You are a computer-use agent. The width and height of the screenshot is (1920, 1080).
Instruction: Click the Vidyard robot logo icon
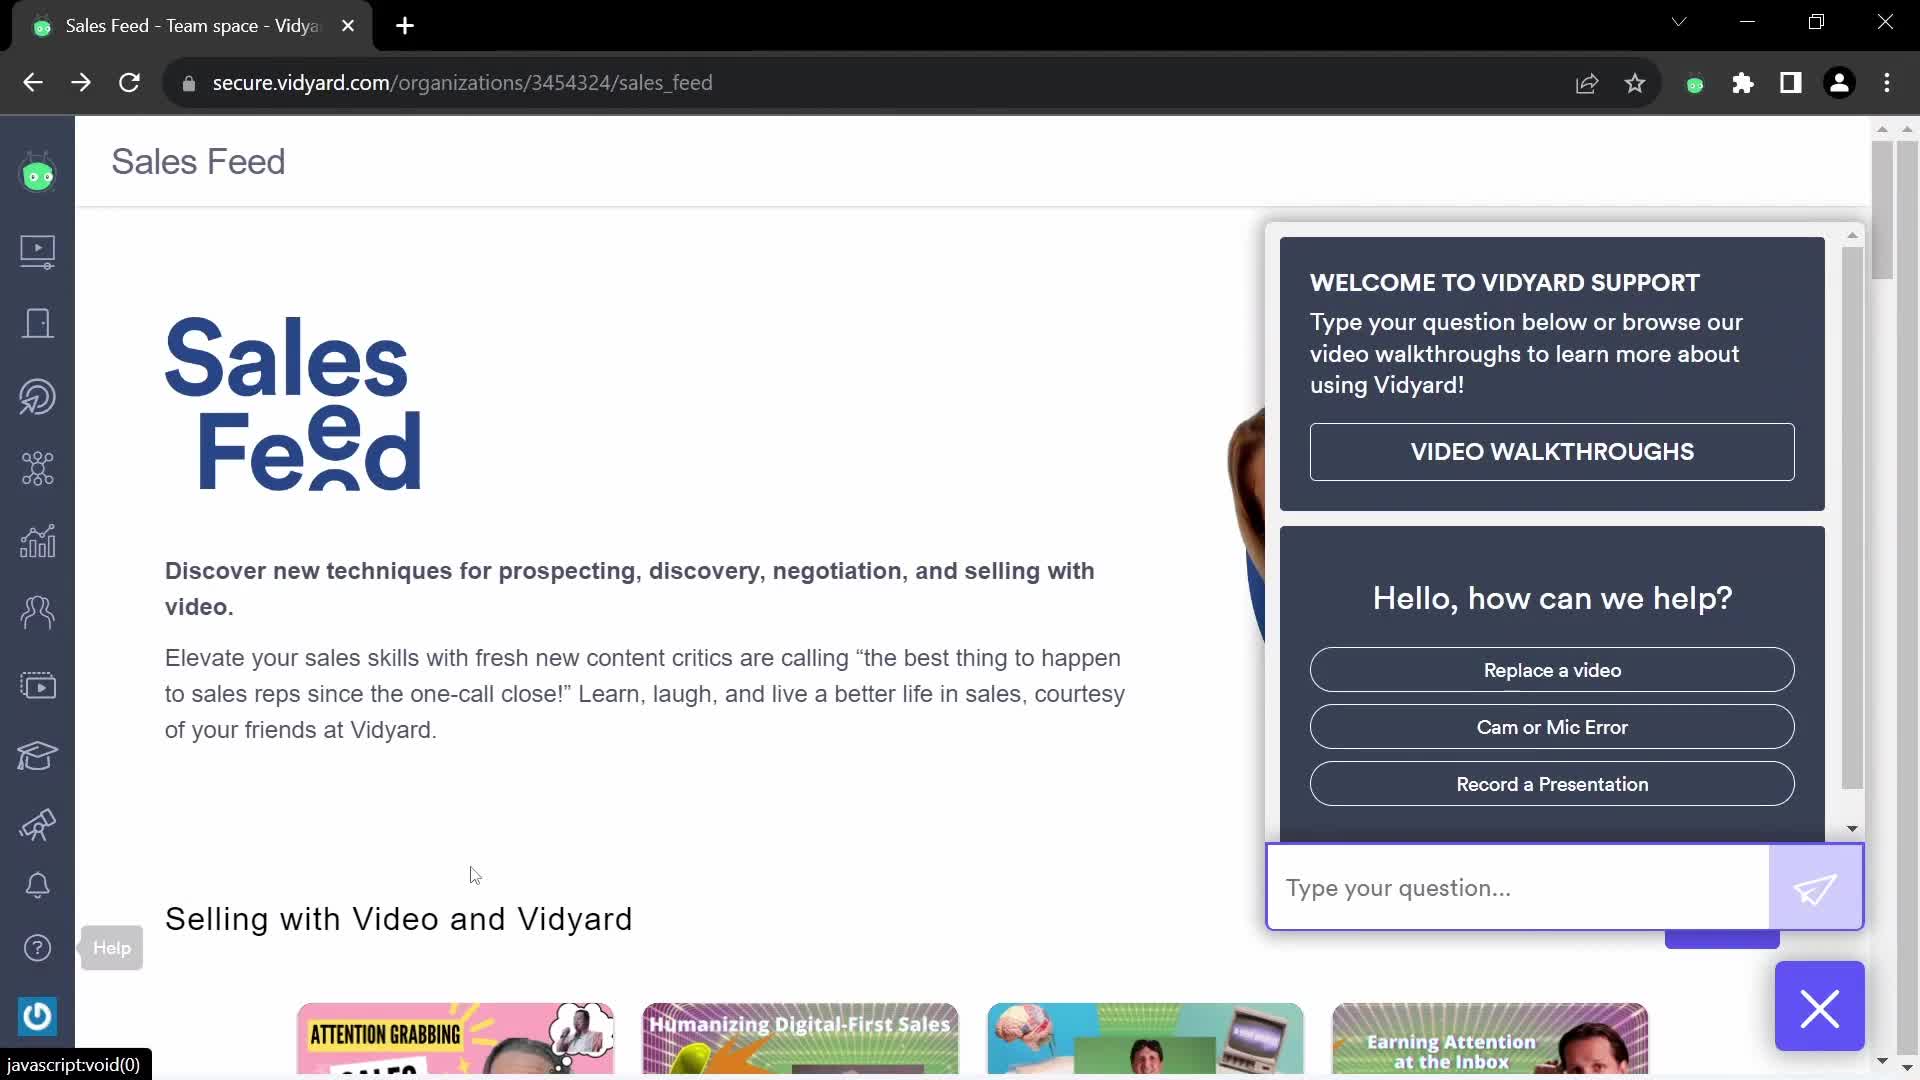(38, 174)
